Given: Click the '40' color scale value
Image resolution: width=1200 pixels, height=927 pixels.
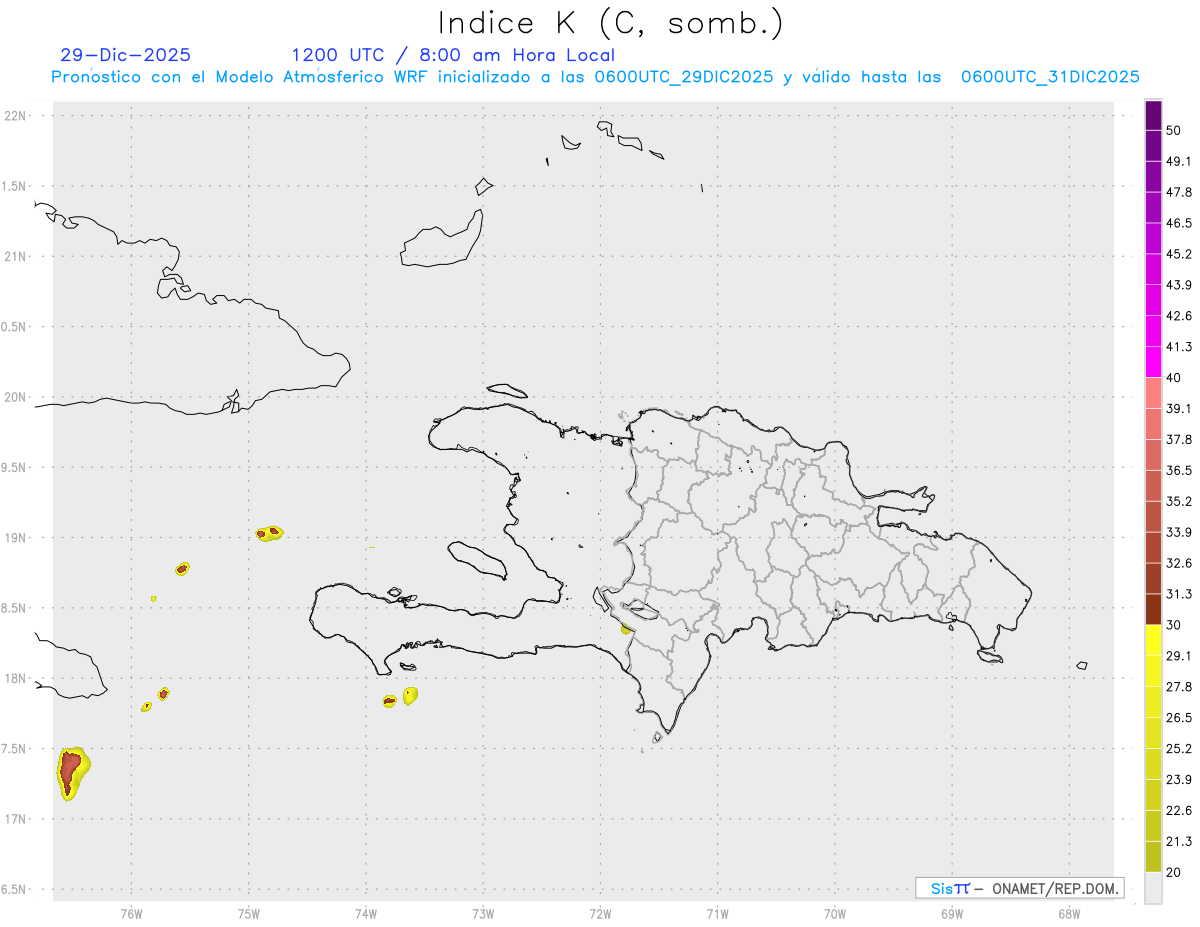Looking at the screenshot, I should (x=1173, y=378).
